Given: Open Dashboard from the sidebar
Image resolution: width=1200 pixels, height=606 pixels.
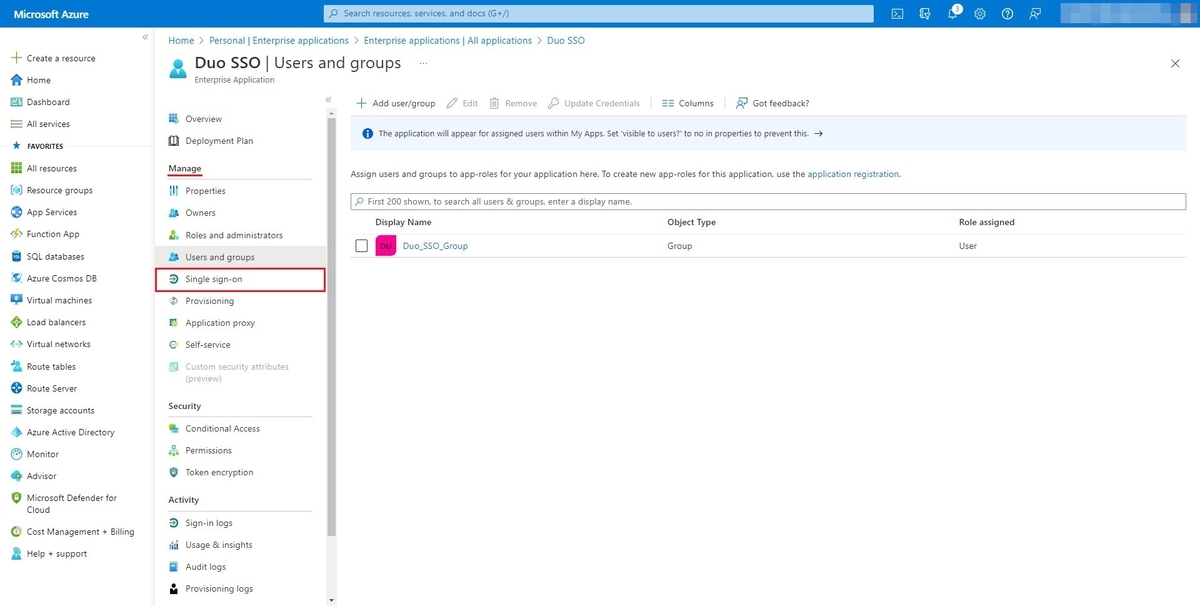Looking at the screenshot, I should click(48, 102).
